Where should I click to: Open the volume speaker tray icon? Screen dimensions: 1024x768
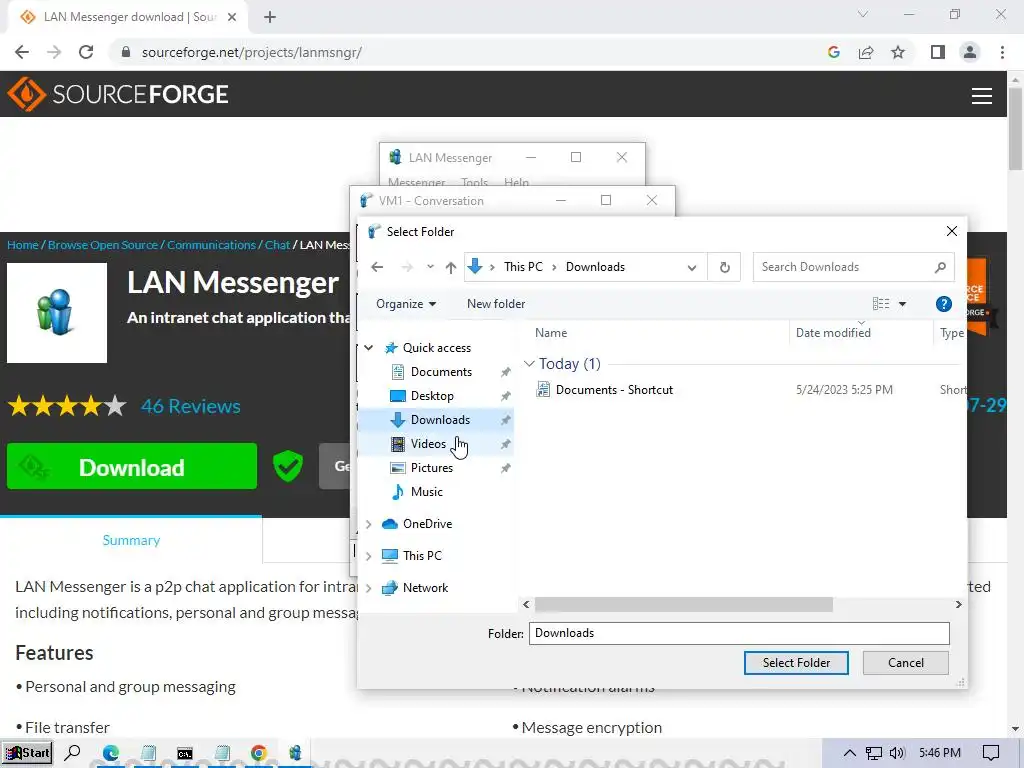[x=897, y=753]
